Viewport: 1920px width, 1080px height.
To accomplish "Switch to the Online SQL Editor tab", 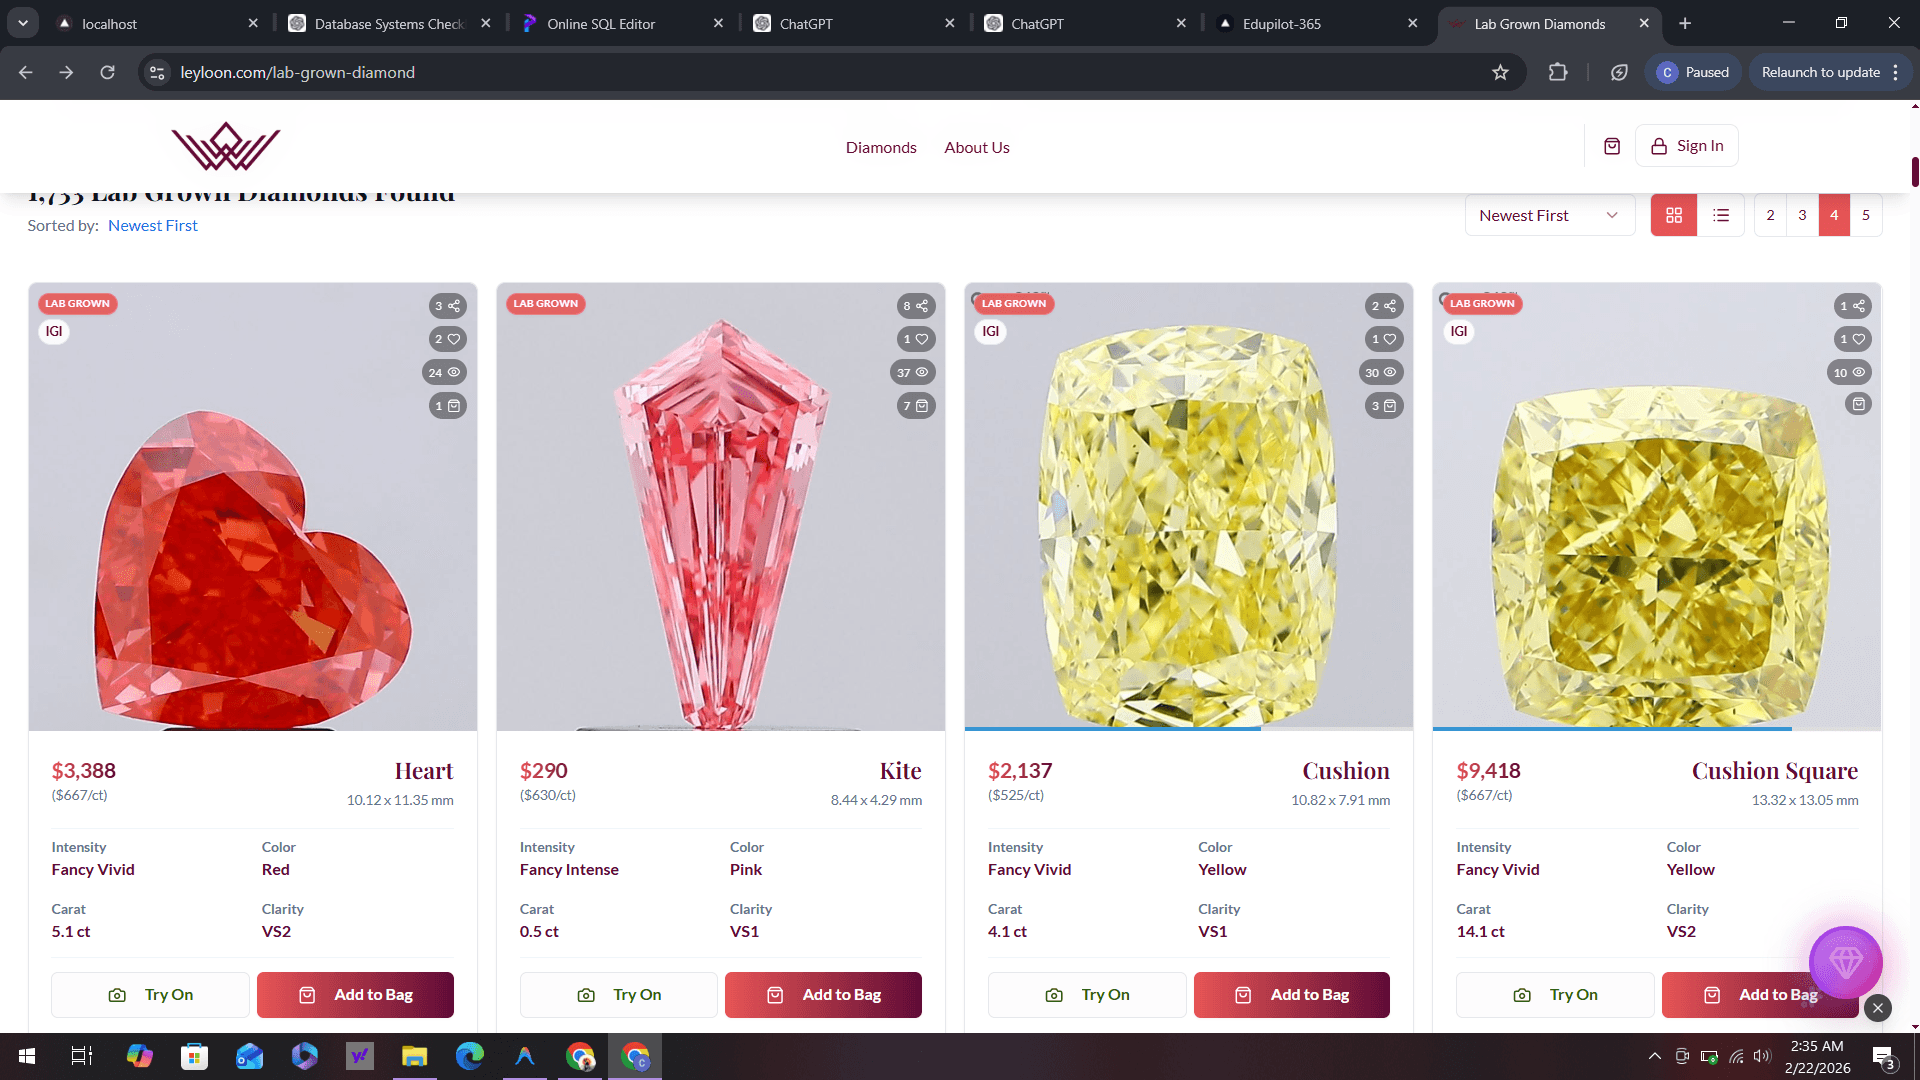I will pyautogui.click(x=600, y=23).
